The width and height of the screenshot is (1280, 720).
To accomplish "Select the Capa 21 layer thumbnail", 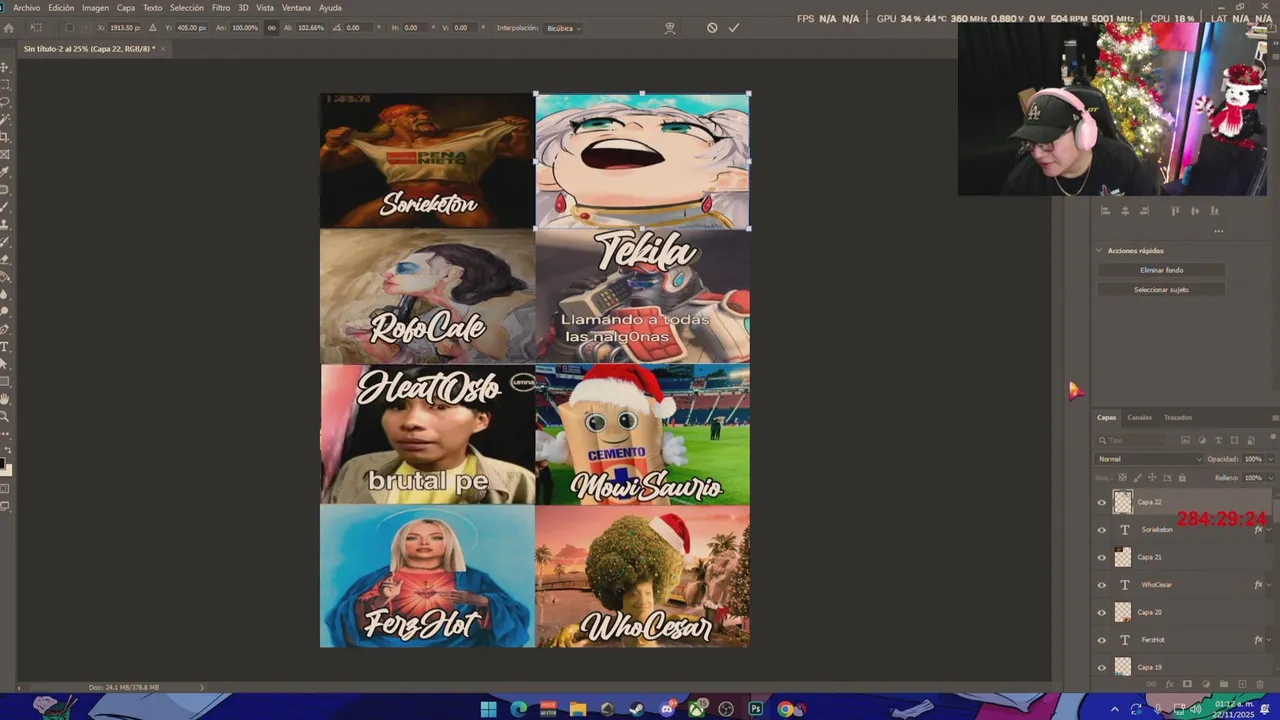I will click(x=1123, y=557).
